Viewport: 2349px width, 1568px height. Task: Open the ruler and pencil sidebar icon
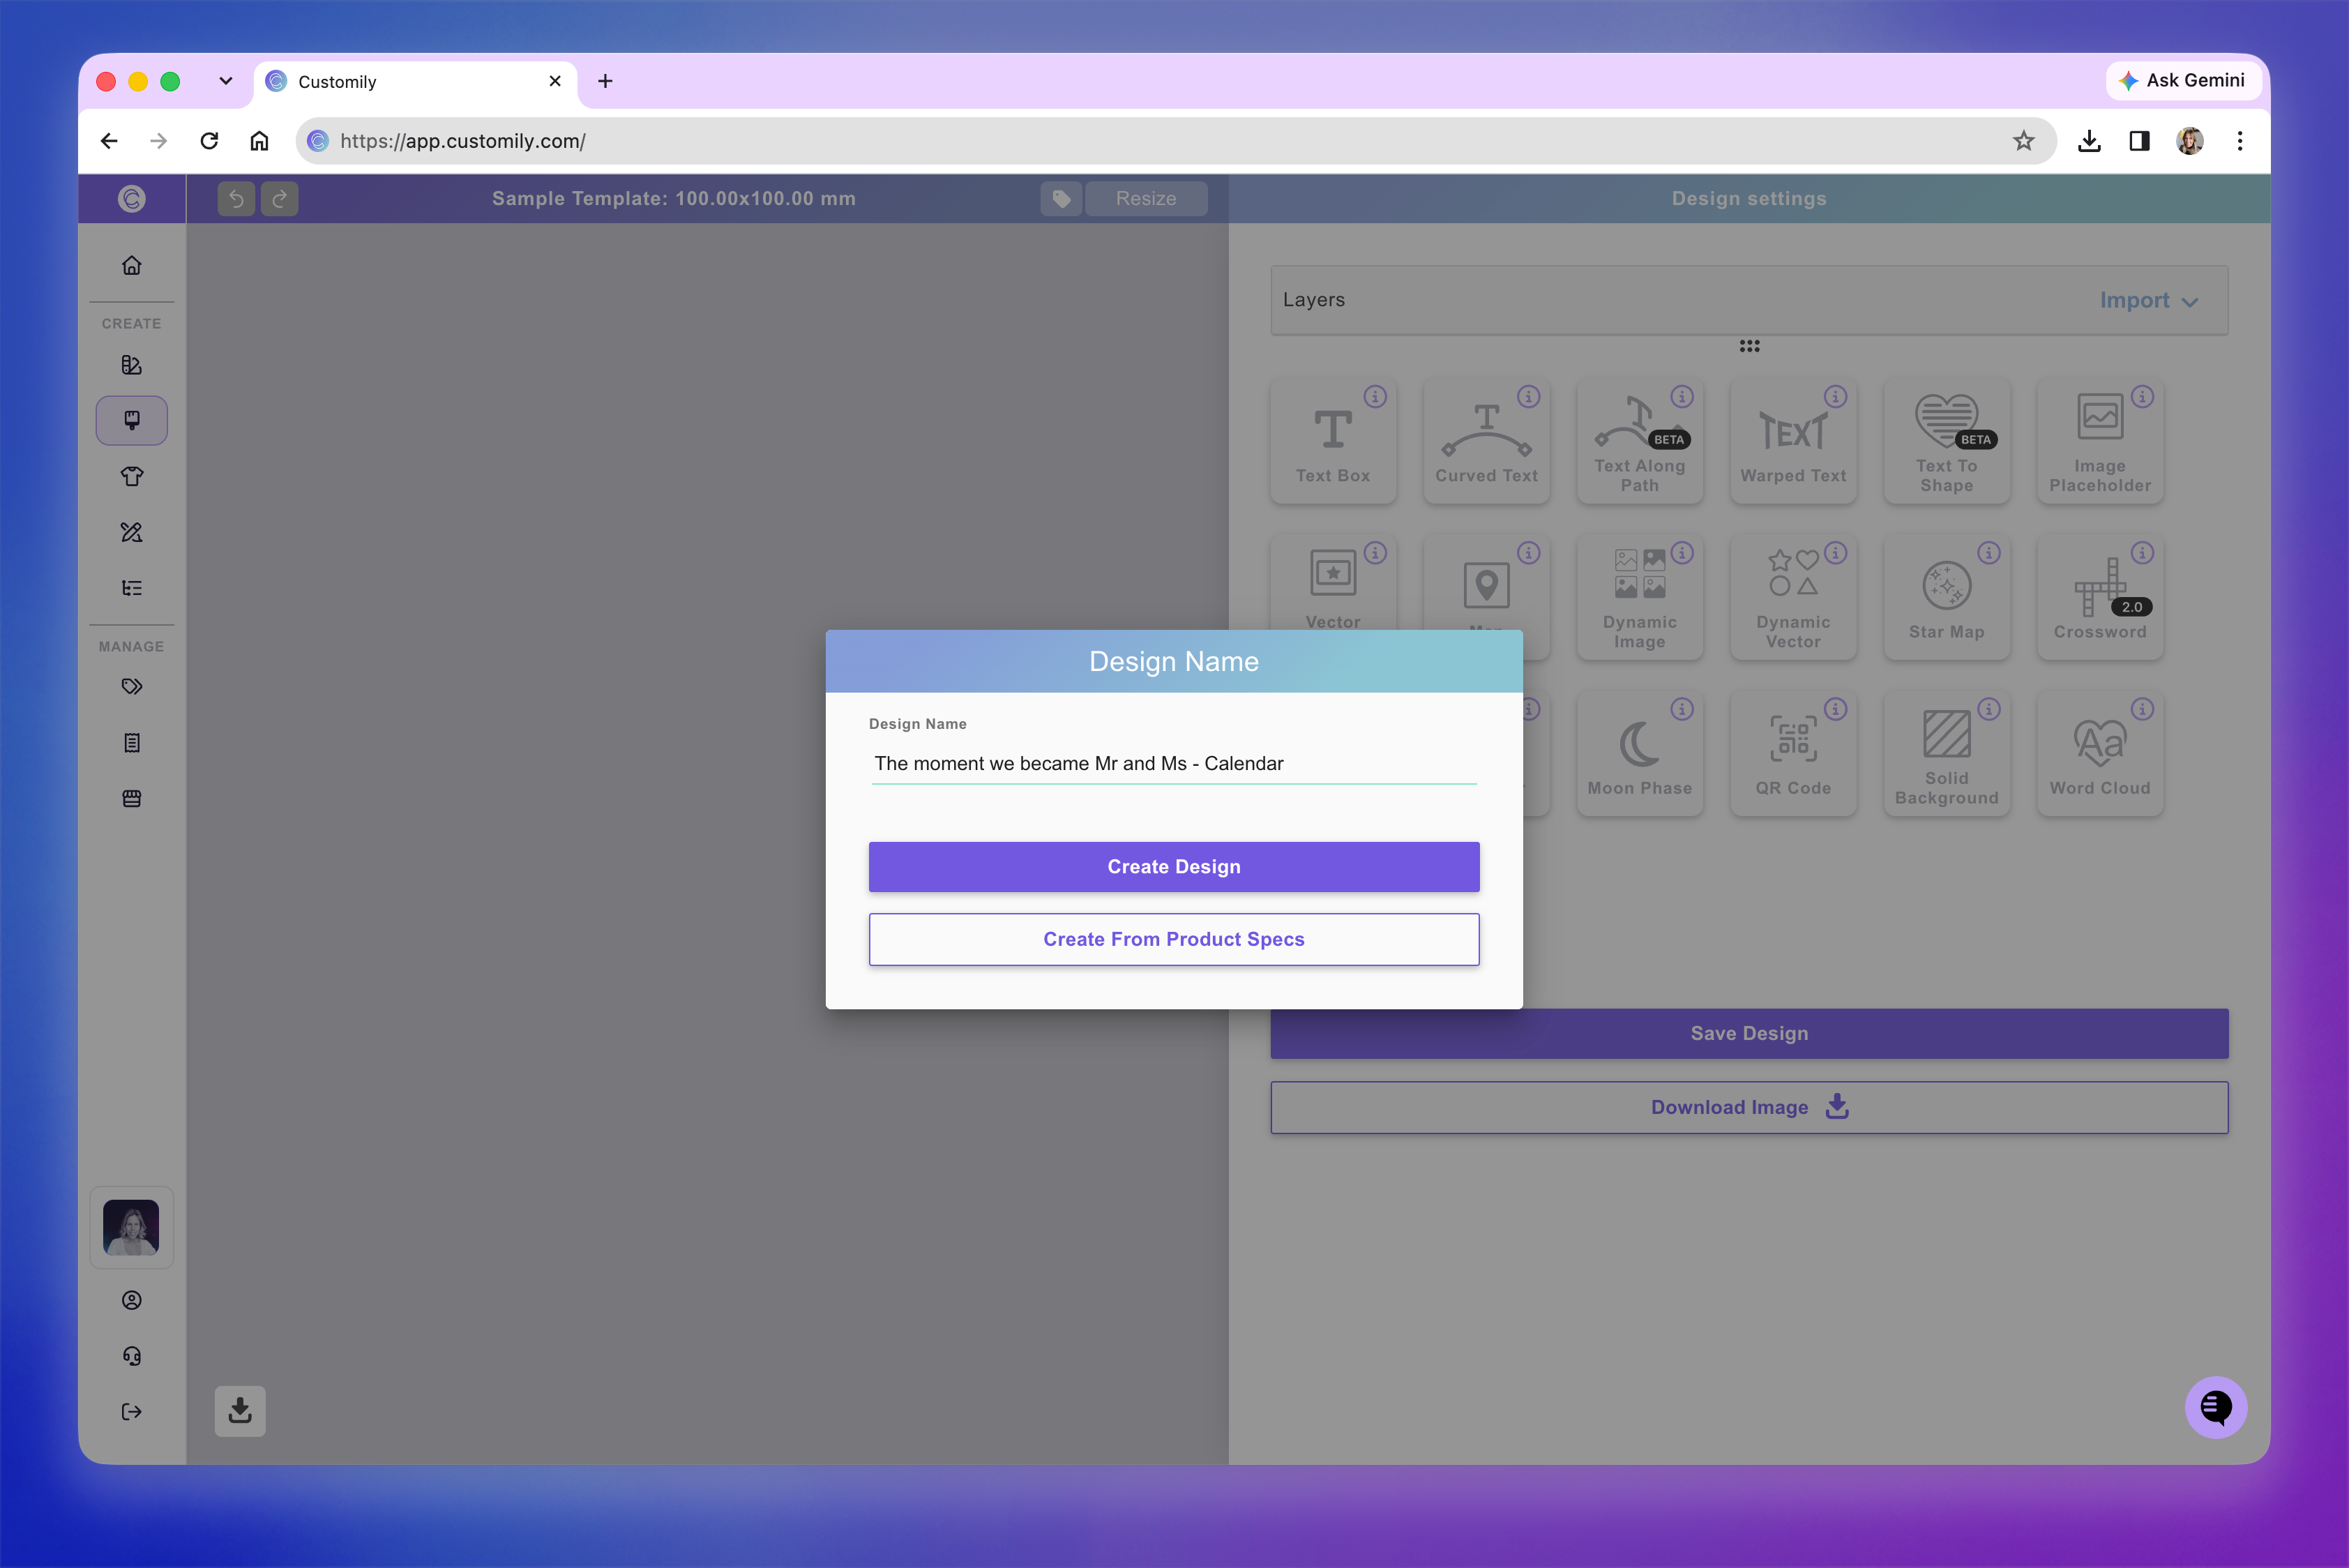(x=131, y=532)
